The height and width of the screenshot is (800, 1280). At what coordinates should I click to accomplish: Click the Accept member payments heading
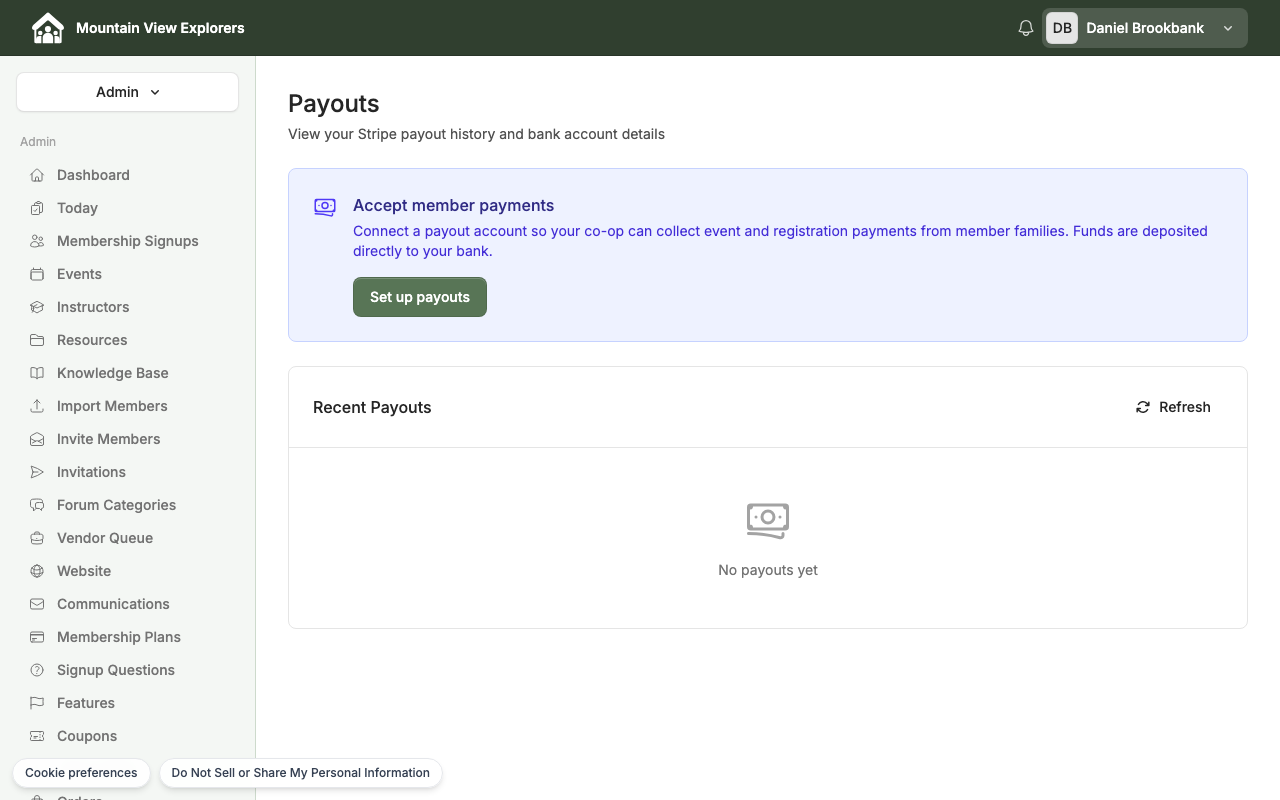[453, 205]
